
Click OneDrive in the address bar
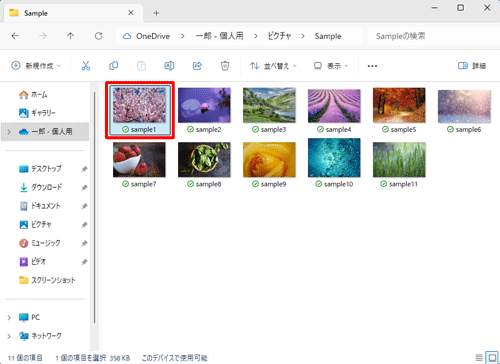pyautogui.click(x=153, y=36)
